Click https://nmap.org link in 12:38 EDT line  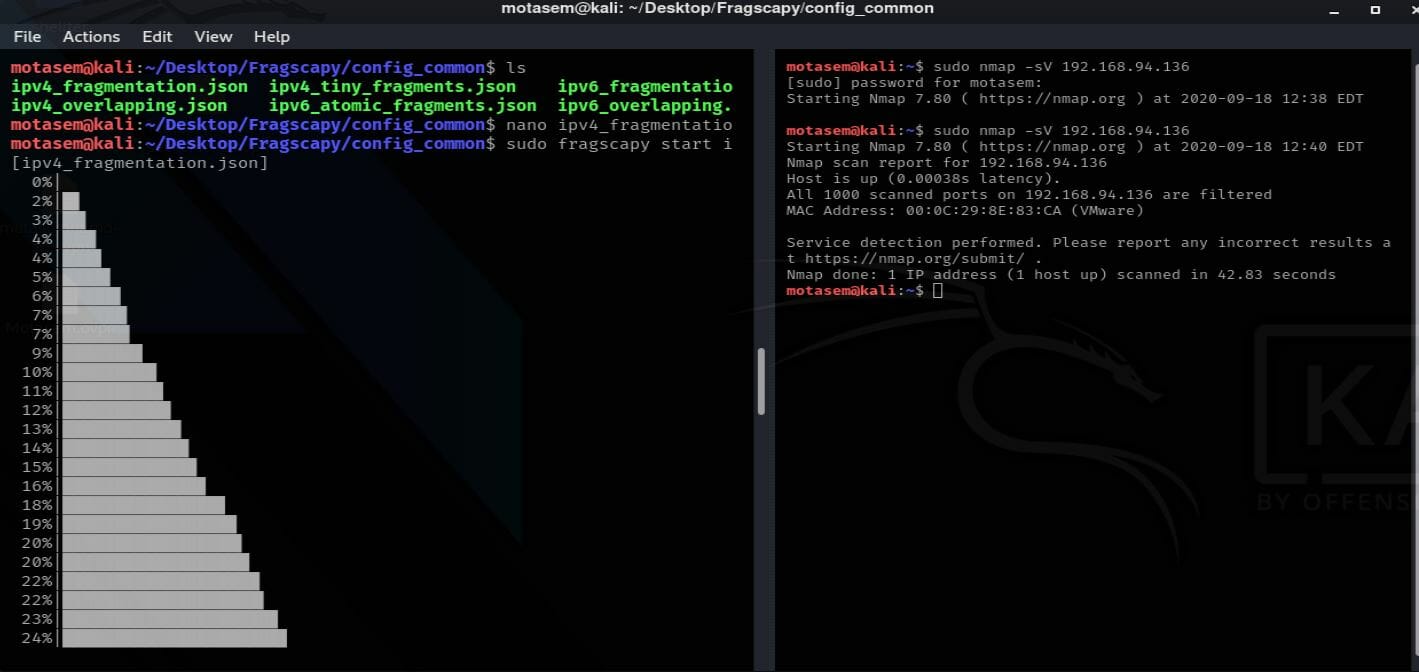click(1051, 98)
